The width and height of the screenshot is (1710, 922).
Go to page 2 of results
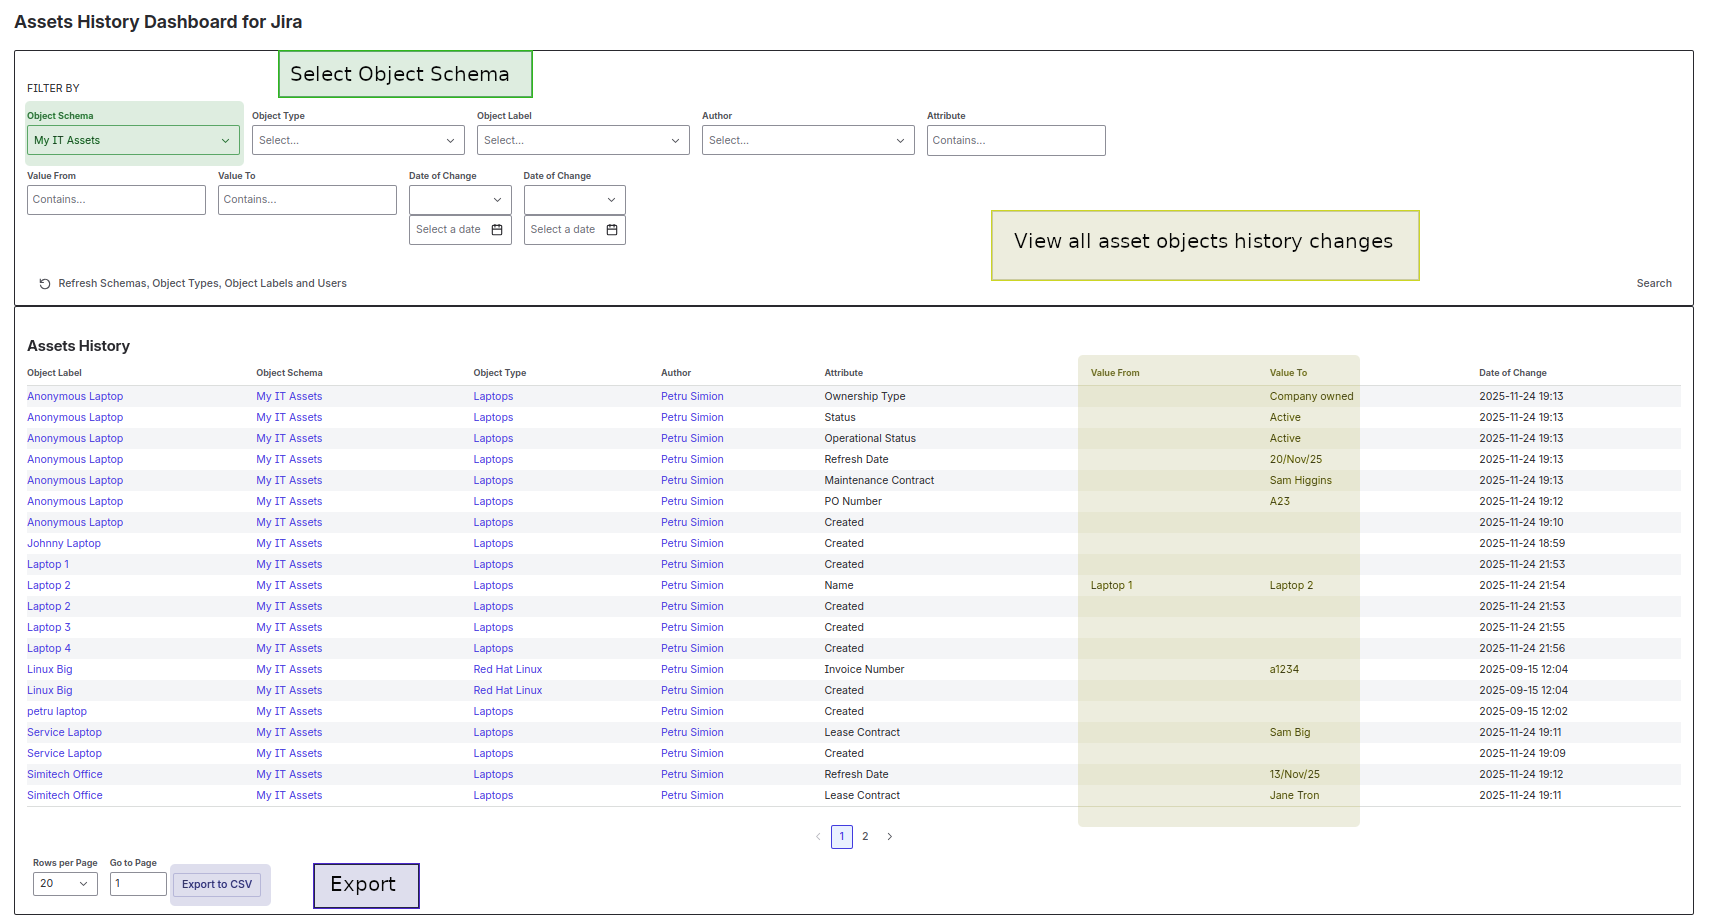tap(865, 837)
